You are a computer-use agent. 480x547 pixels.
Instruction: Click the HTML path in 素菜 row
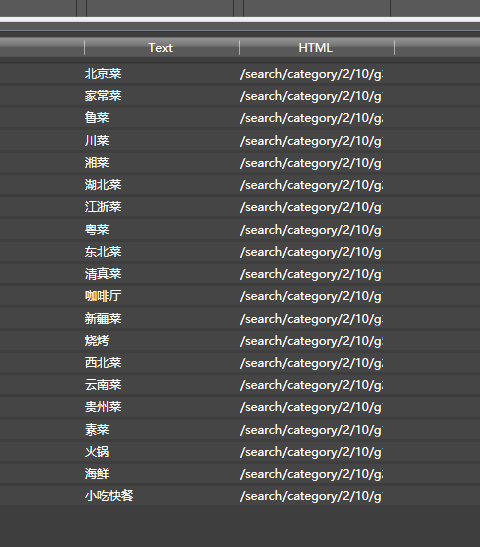point(311,430)
